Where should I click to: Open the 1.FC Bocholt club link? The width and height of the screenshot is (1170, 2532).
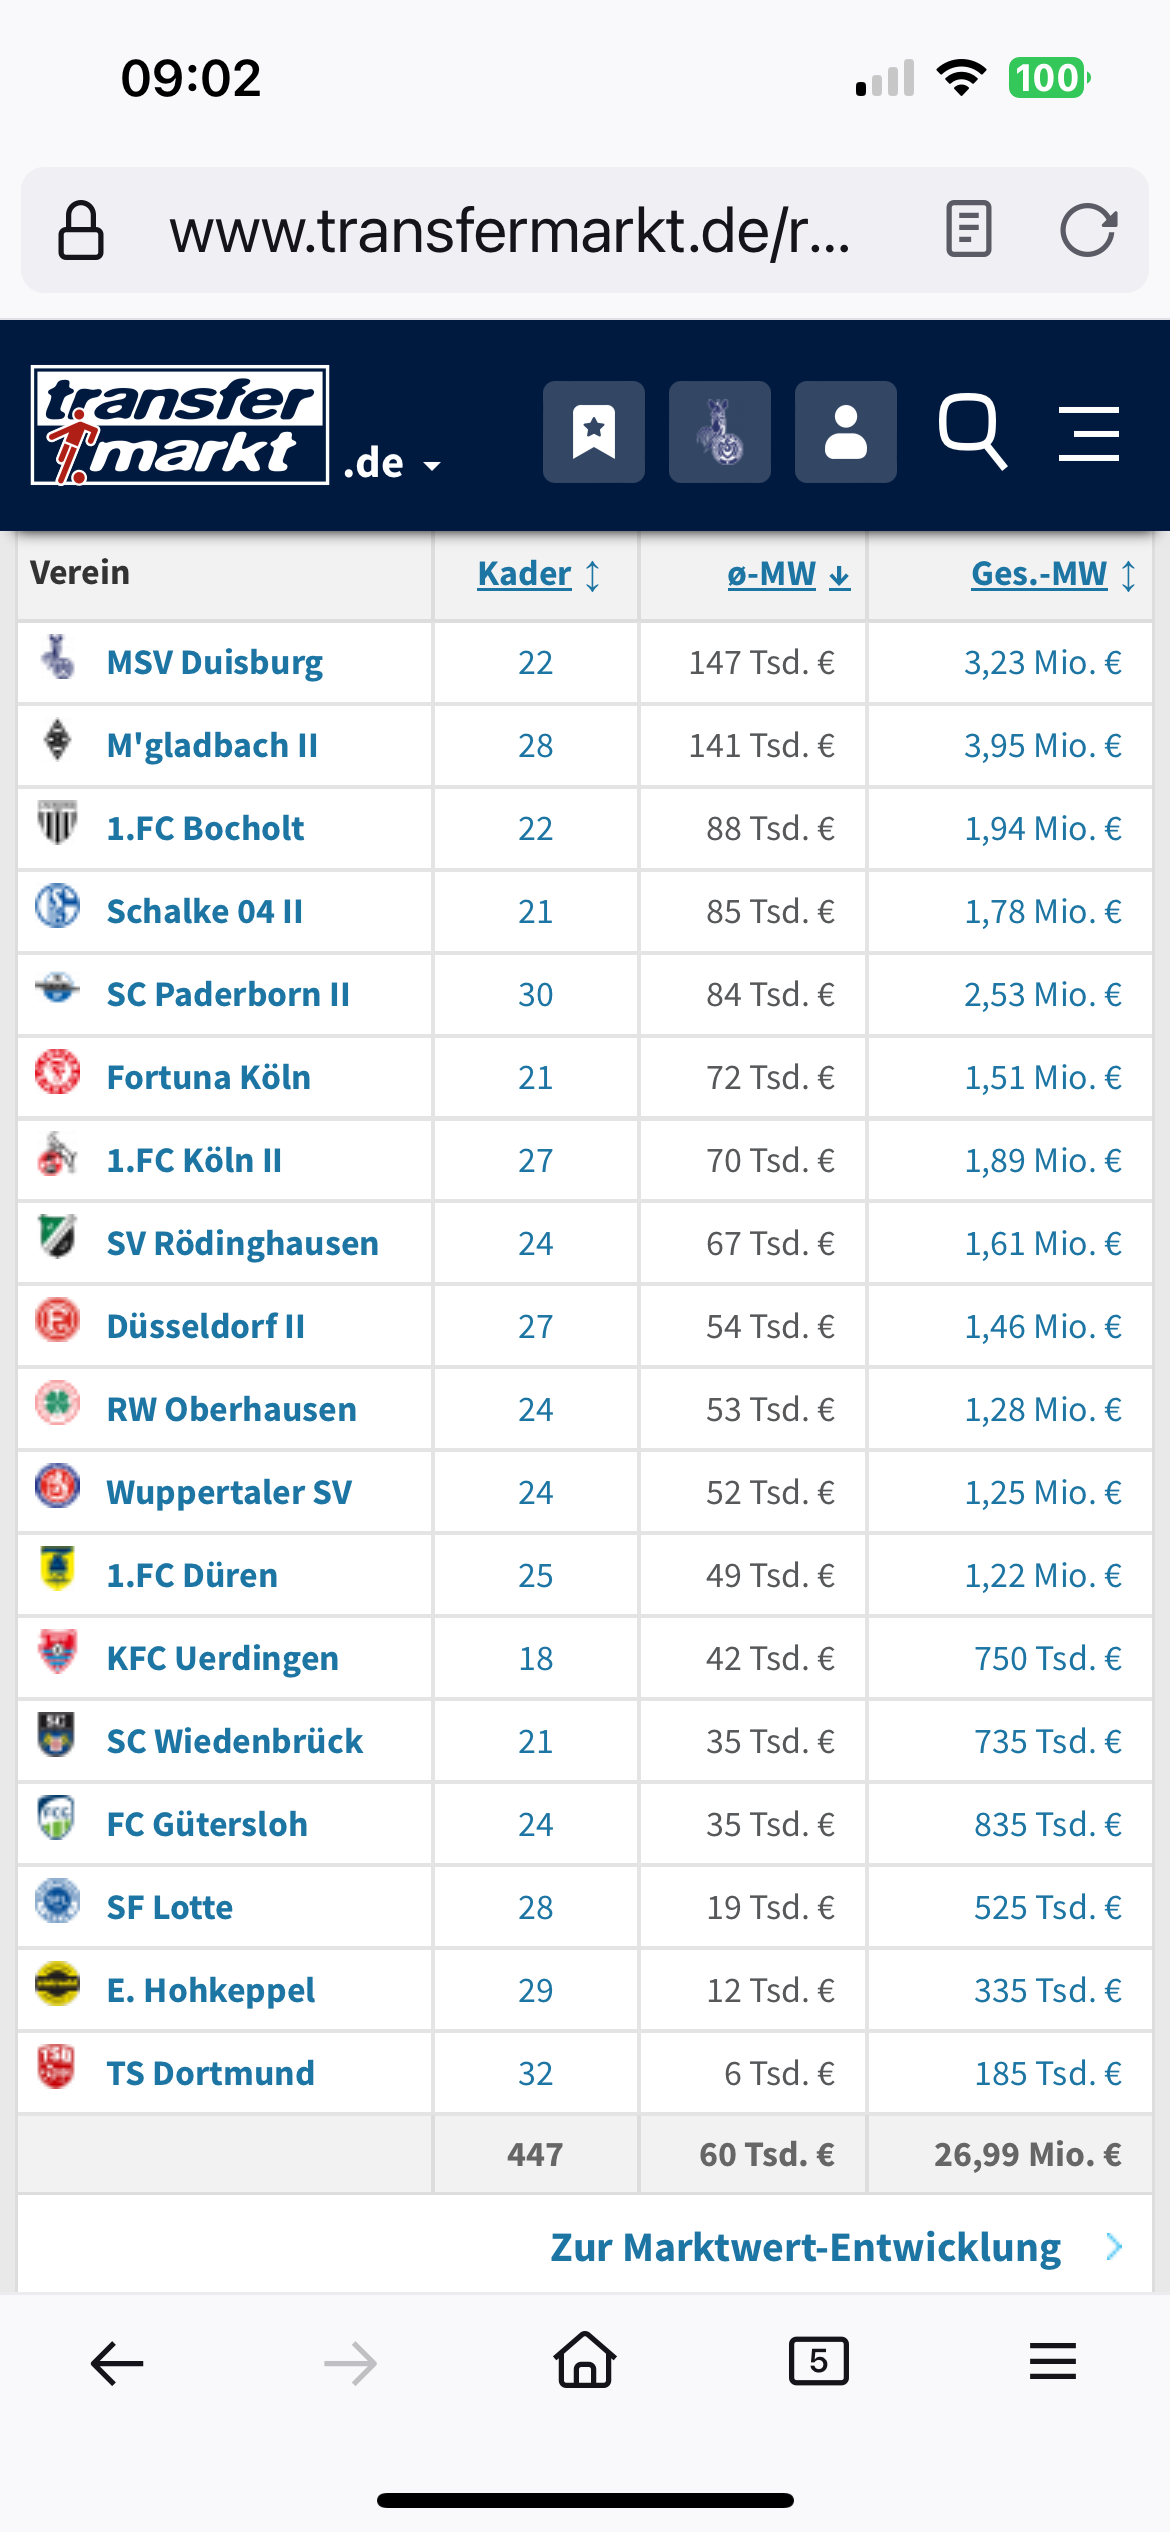tap(205, 828)
